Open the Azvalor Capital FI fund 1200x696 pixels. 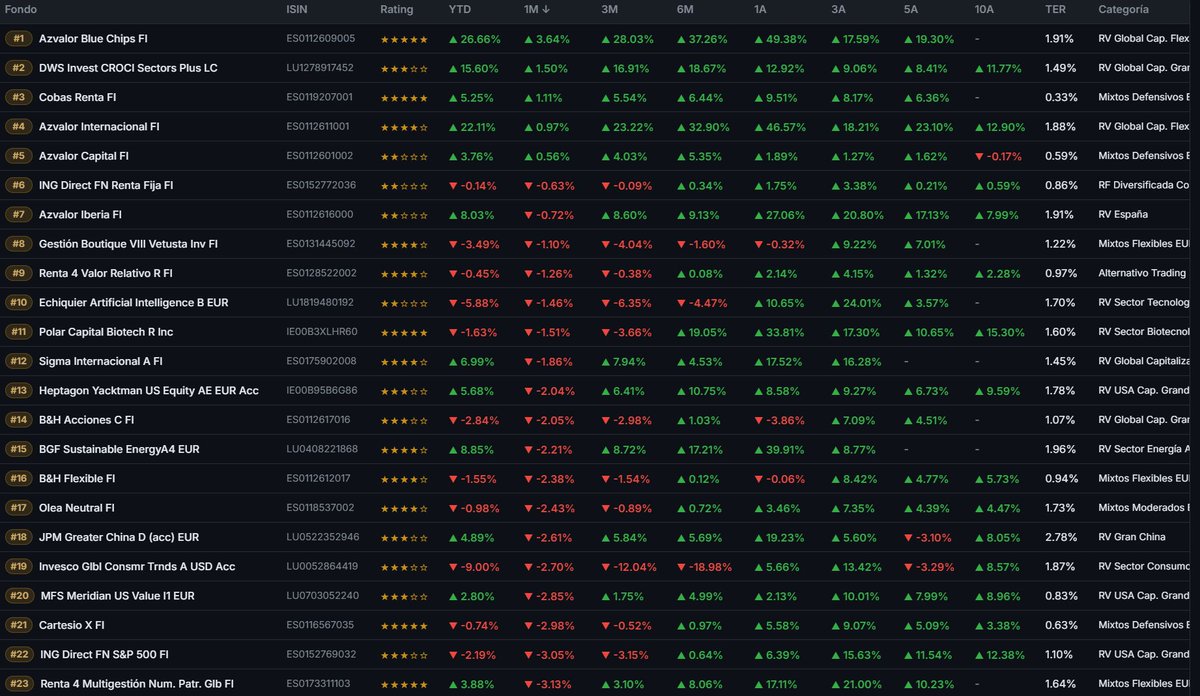point(84,156)
